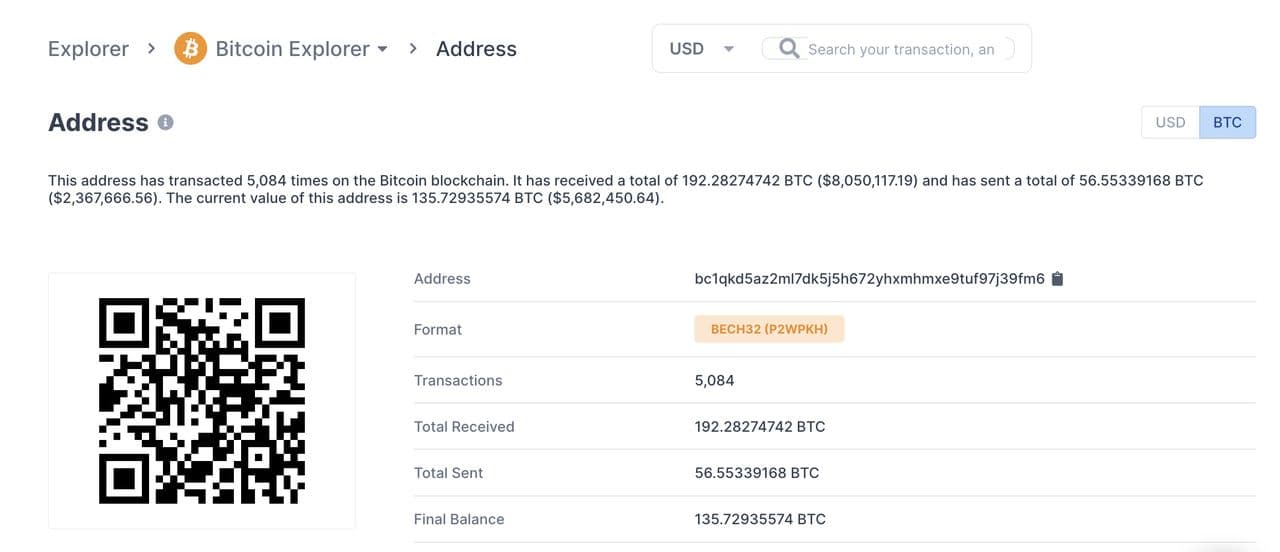Click the Address breadcrumb item

coord(476,48)
